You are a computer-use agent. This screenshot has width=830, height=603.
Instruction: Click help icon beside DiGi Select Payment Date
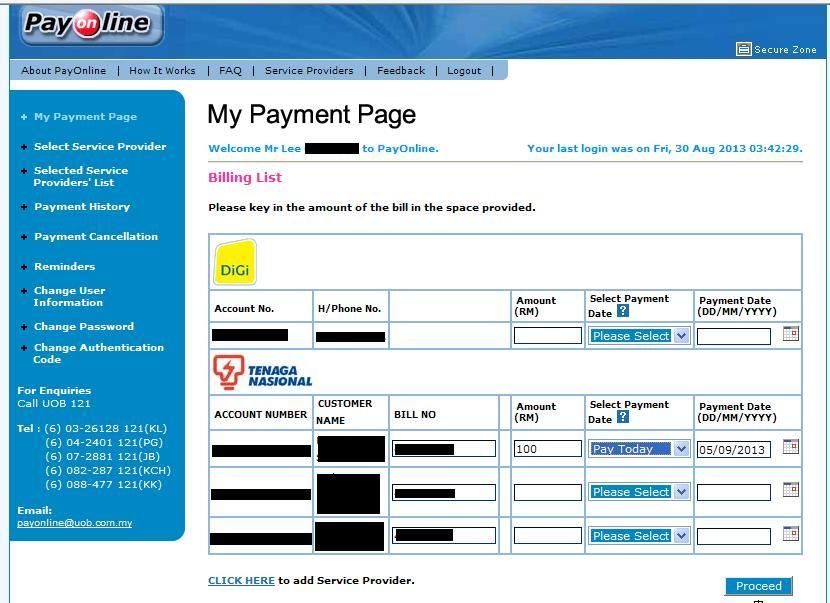coord(623,312)
